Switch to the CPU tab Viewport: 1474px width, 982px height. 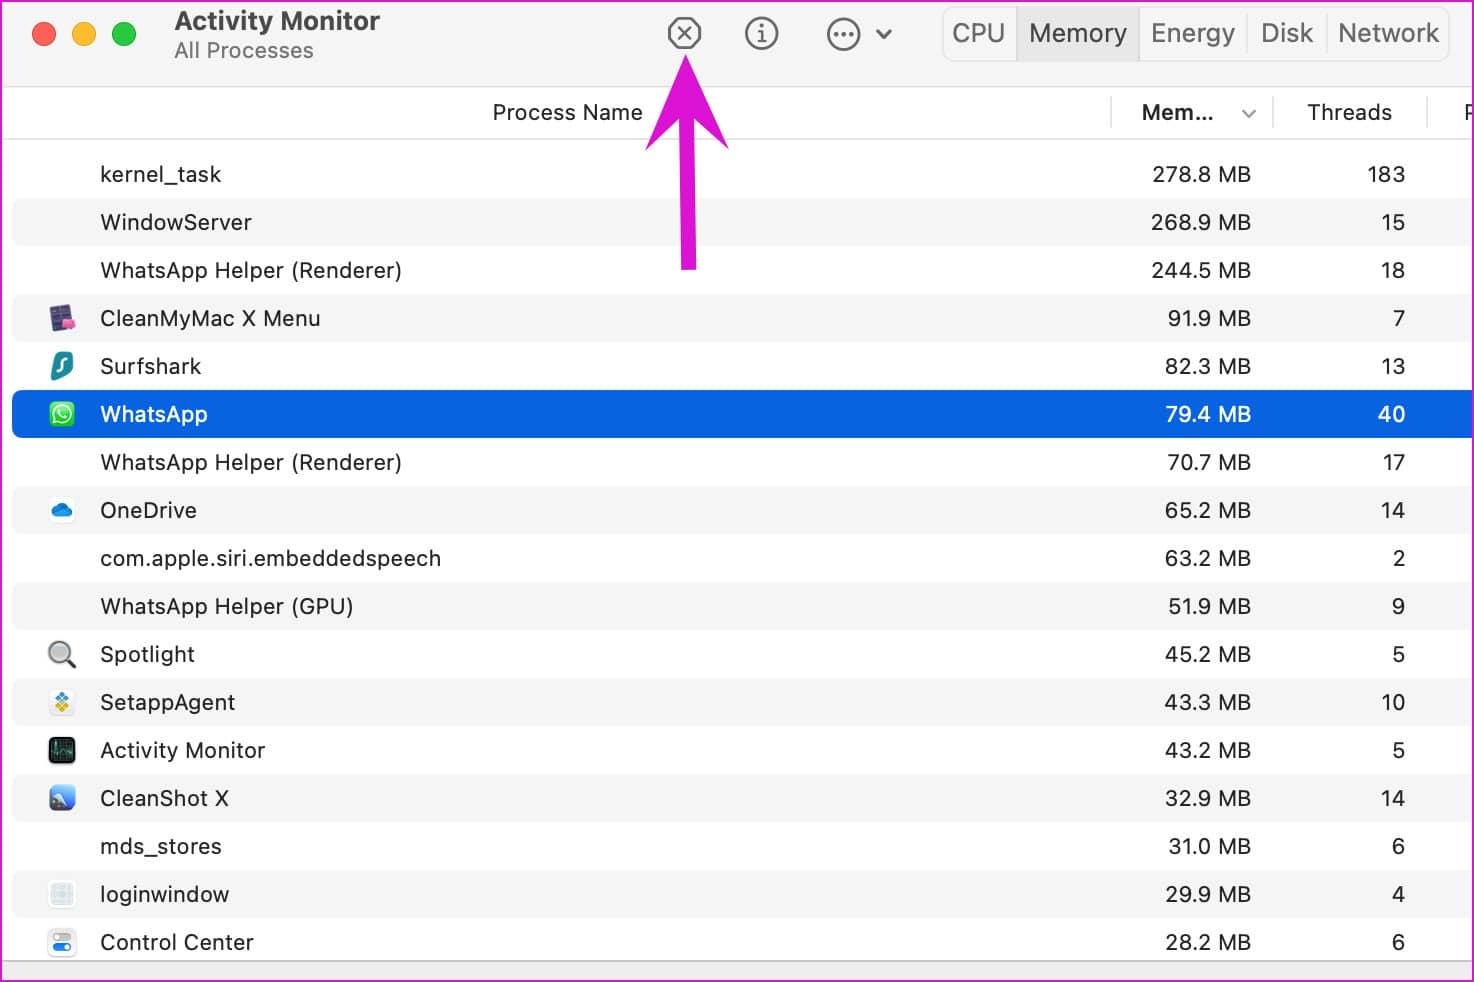coord(978,34)
